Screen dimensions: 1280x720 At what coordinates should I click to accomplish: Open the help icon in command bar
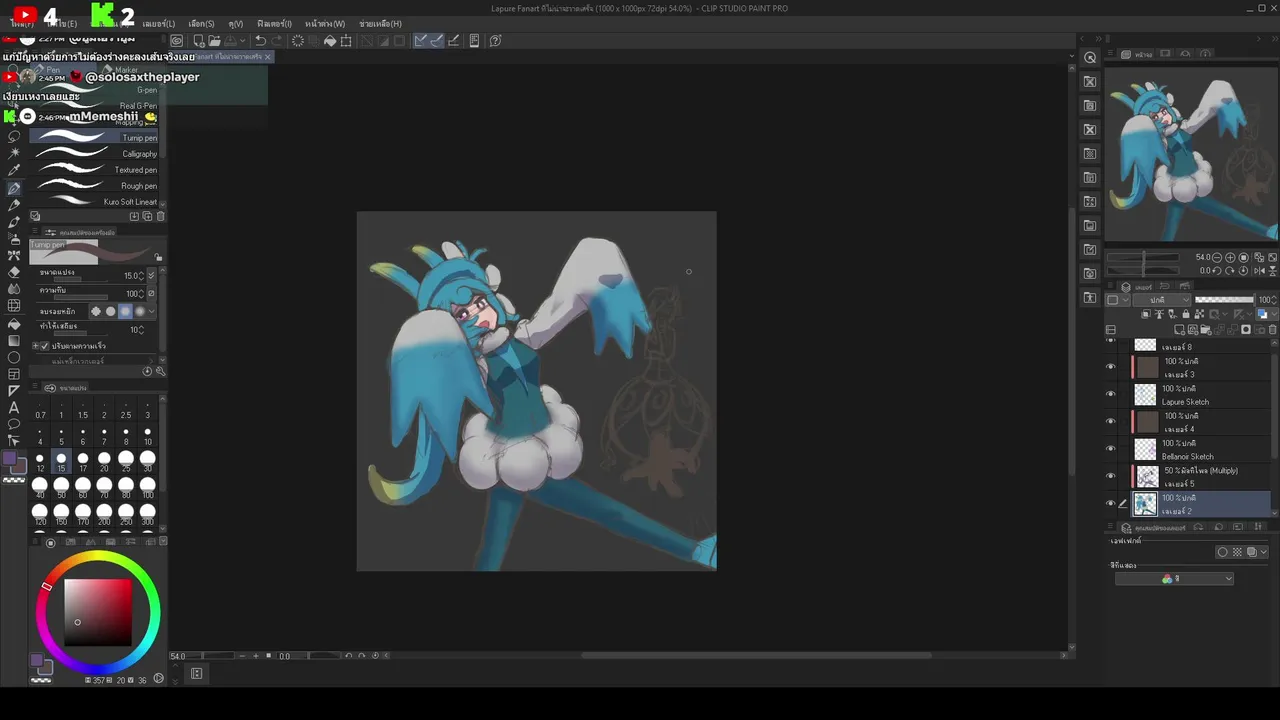[495, 41]
